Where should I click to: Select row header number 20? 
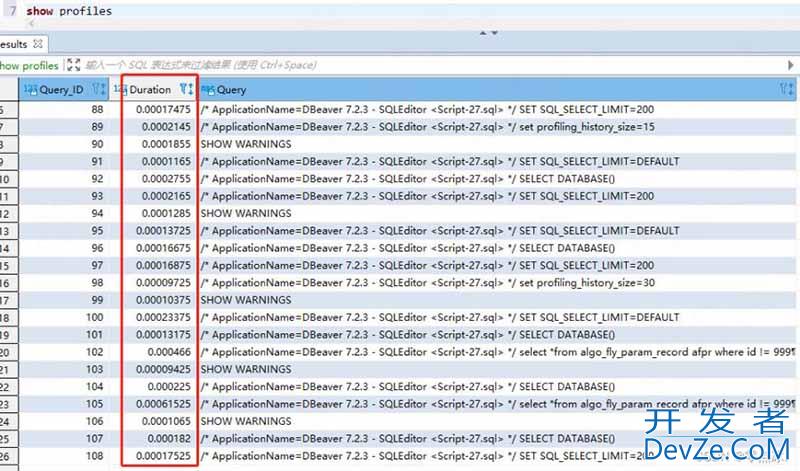point(9,353)
